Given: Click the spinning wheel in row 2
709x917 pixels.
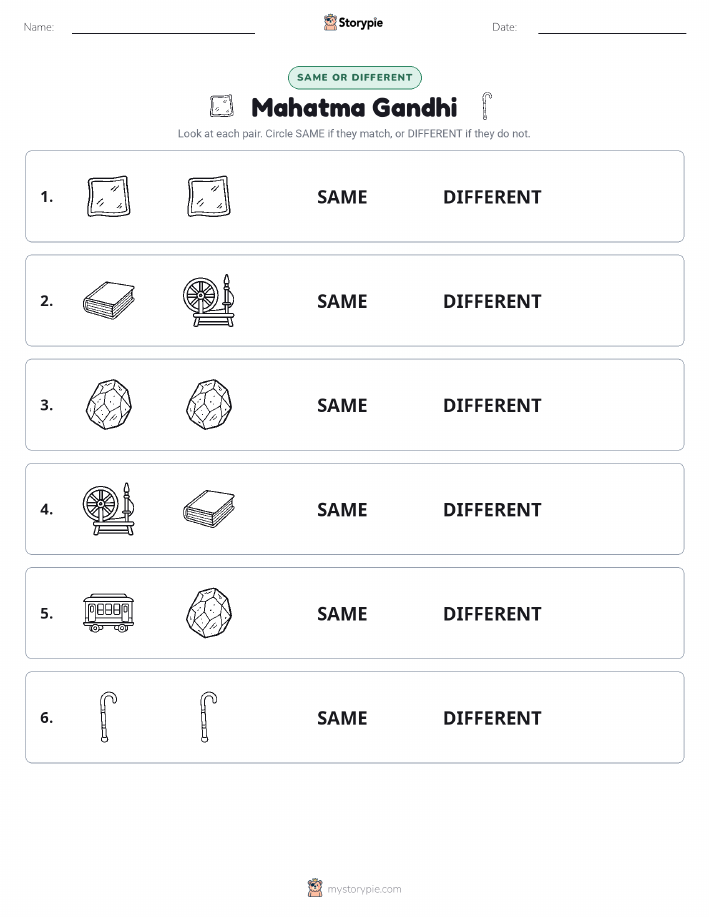Looking at the screenshot, I should (x=209, y=301).
